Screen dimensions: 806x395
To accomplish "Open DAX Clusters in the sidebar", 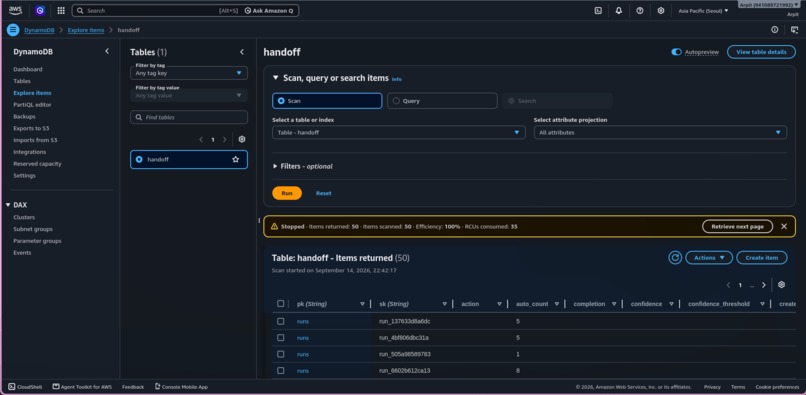I will (24, 217).
